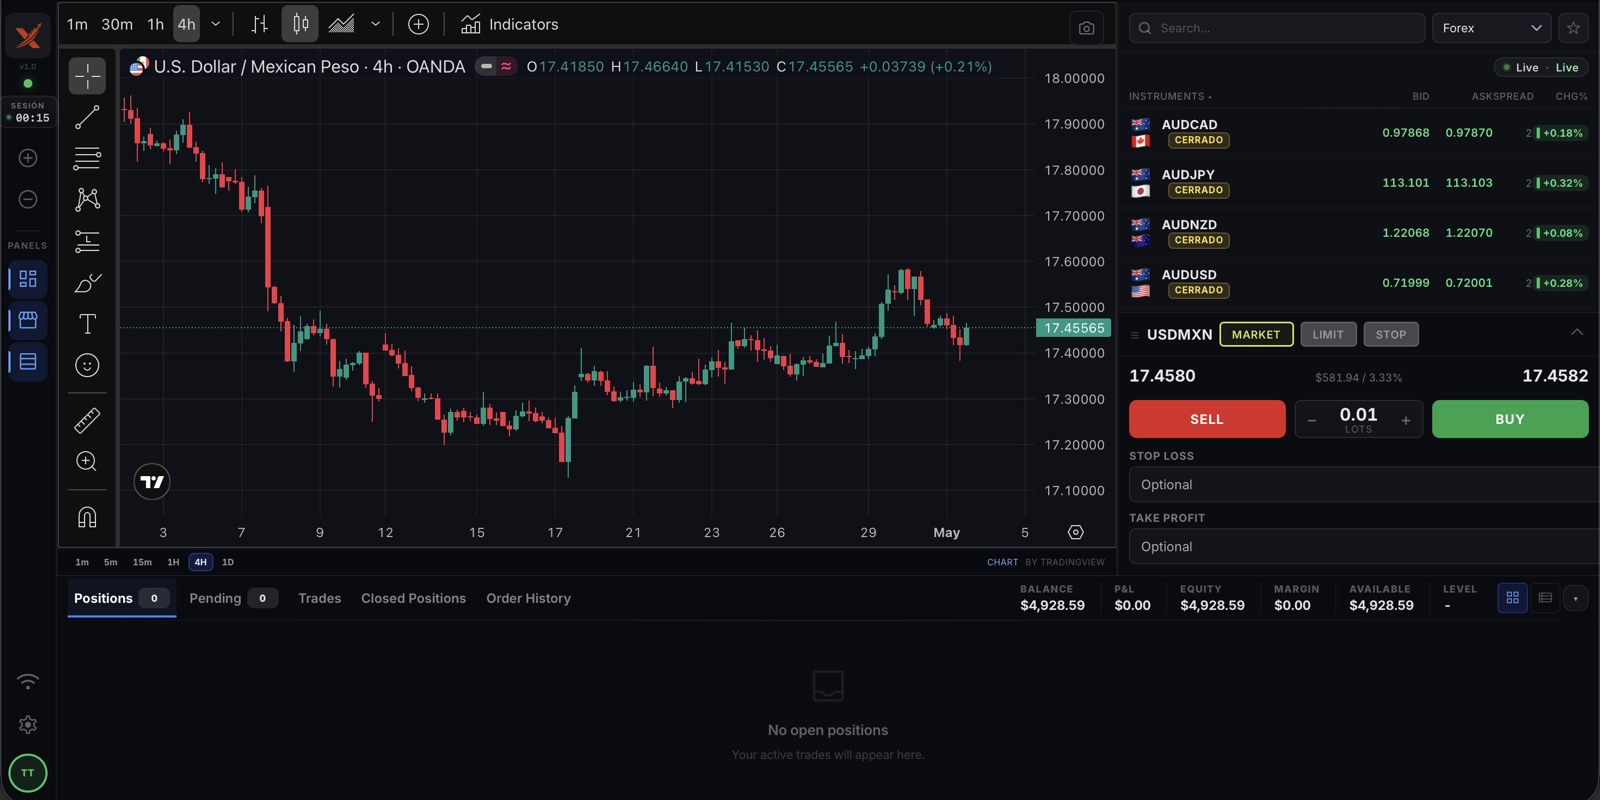Image resolution: width=1600 pixels, height=800 pixels.
Task: Activate the magnet snap mode icon
Action: pos(87,516)
